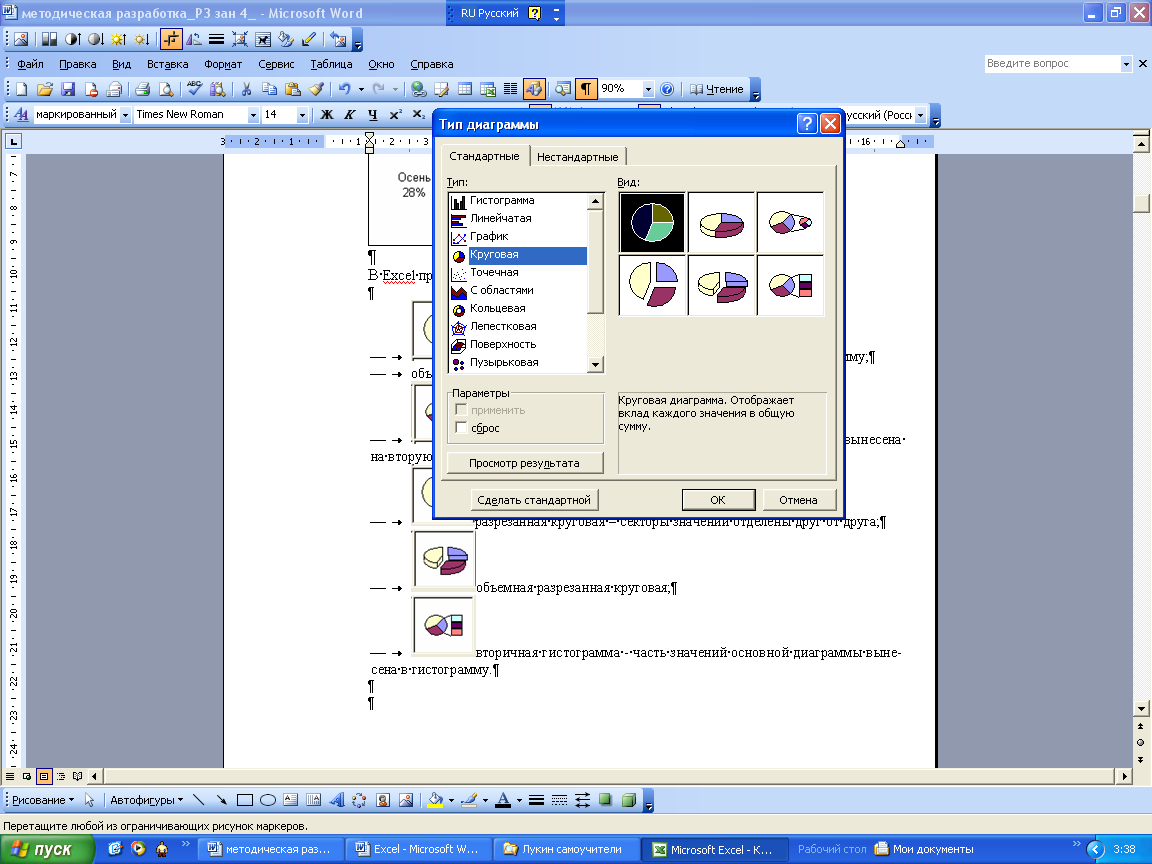The height and width of the screenshot is (864, 1152).
Task: Click the Insert Excel worksheet icon
Action: 488,89
